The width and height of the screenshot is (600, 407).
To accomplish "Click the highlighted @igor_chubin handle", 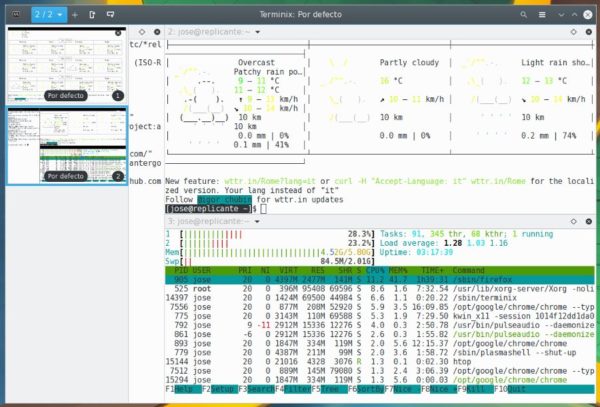I will [x=225, y=200].
